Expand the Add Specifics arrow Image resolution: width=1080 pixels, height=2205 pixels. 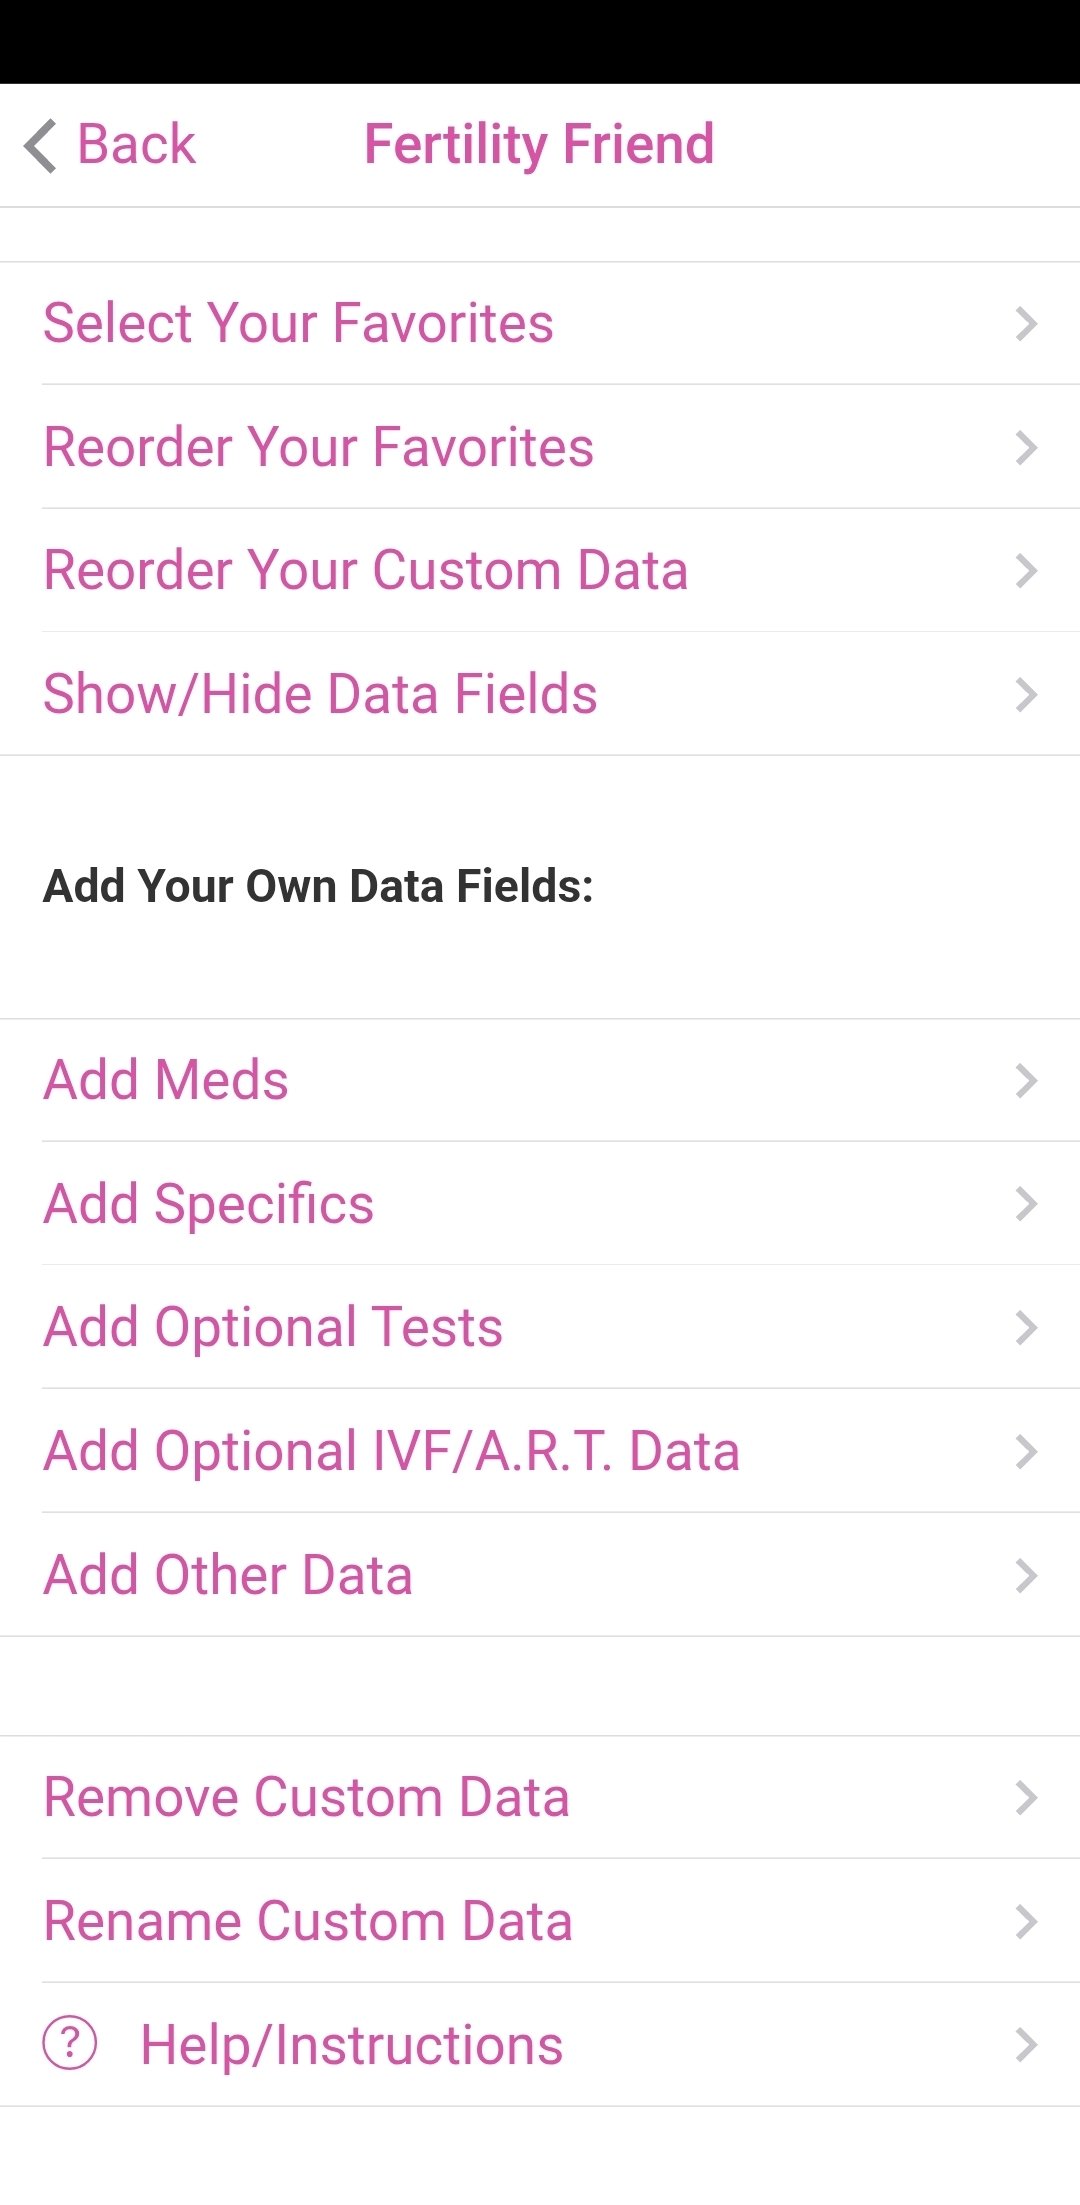1026,1204
